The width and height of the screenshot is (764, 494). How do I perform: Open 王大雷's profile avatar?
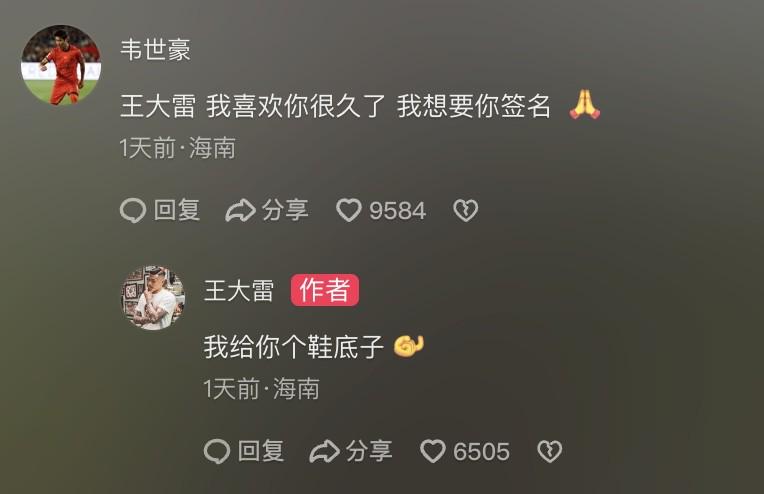pyautogui.click(x=153, y=298)
